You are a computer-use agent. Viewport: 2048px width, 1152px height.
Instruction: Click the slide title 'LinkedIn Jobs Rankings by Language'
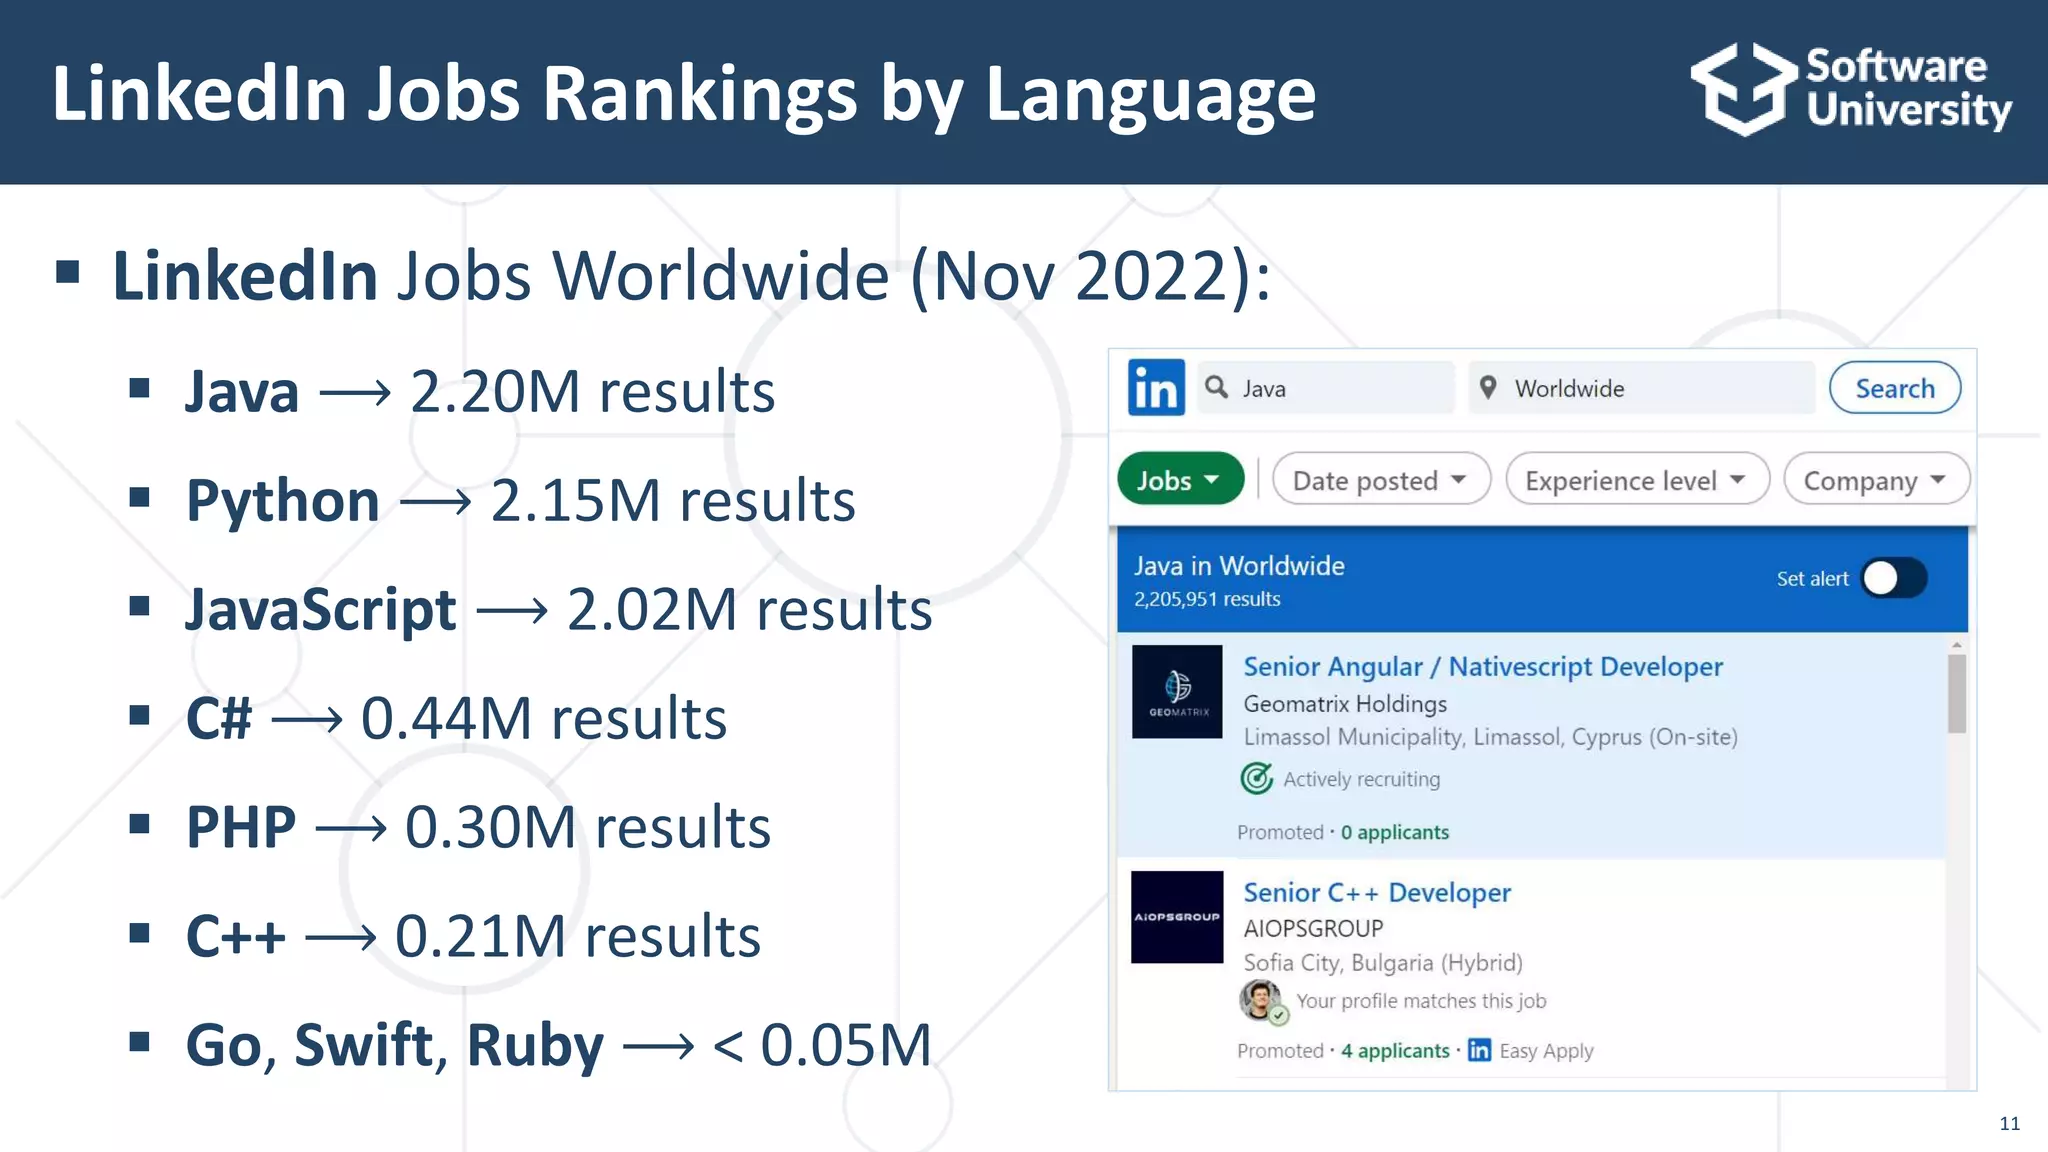coord(684,94)
